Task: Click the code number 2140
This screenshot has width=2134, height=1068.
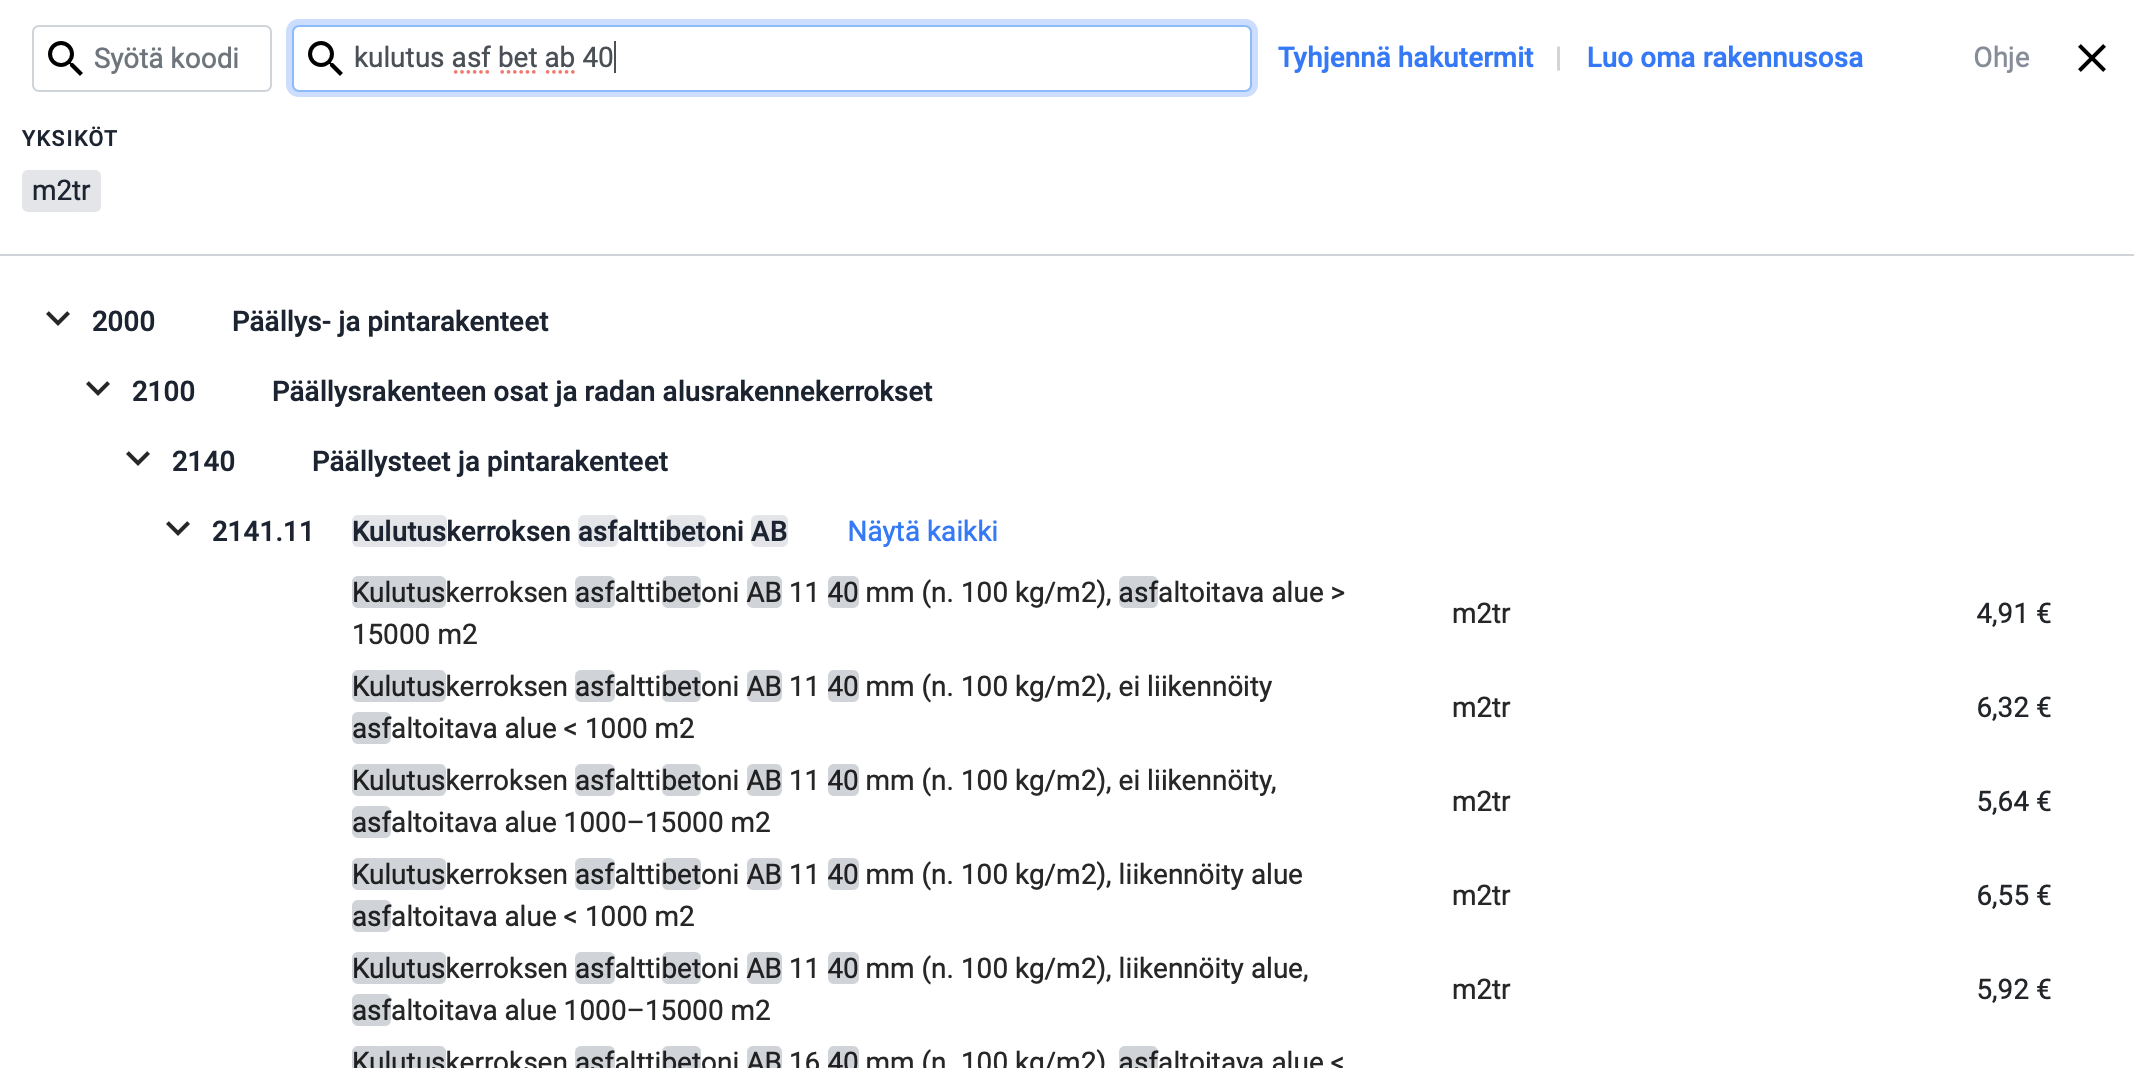Action: click(x=203, y=461)
